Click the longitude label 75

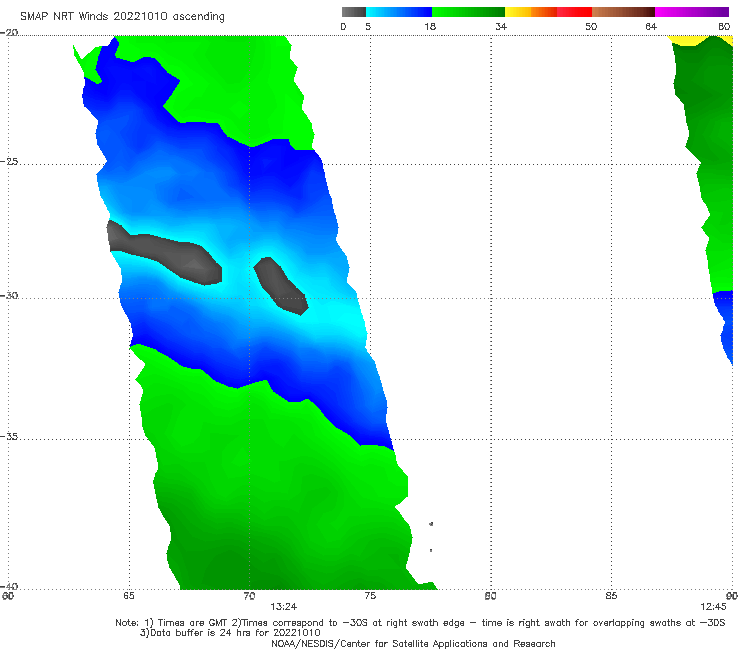370,596
